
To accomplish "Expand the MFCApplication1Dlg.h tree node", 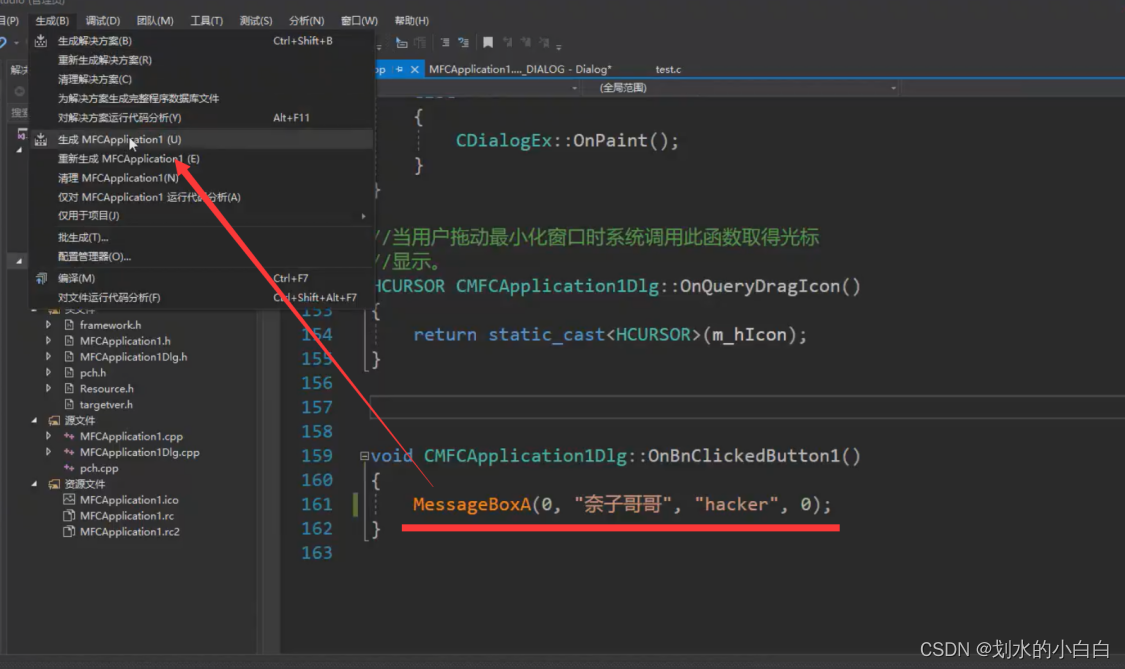I will [48, 357].
